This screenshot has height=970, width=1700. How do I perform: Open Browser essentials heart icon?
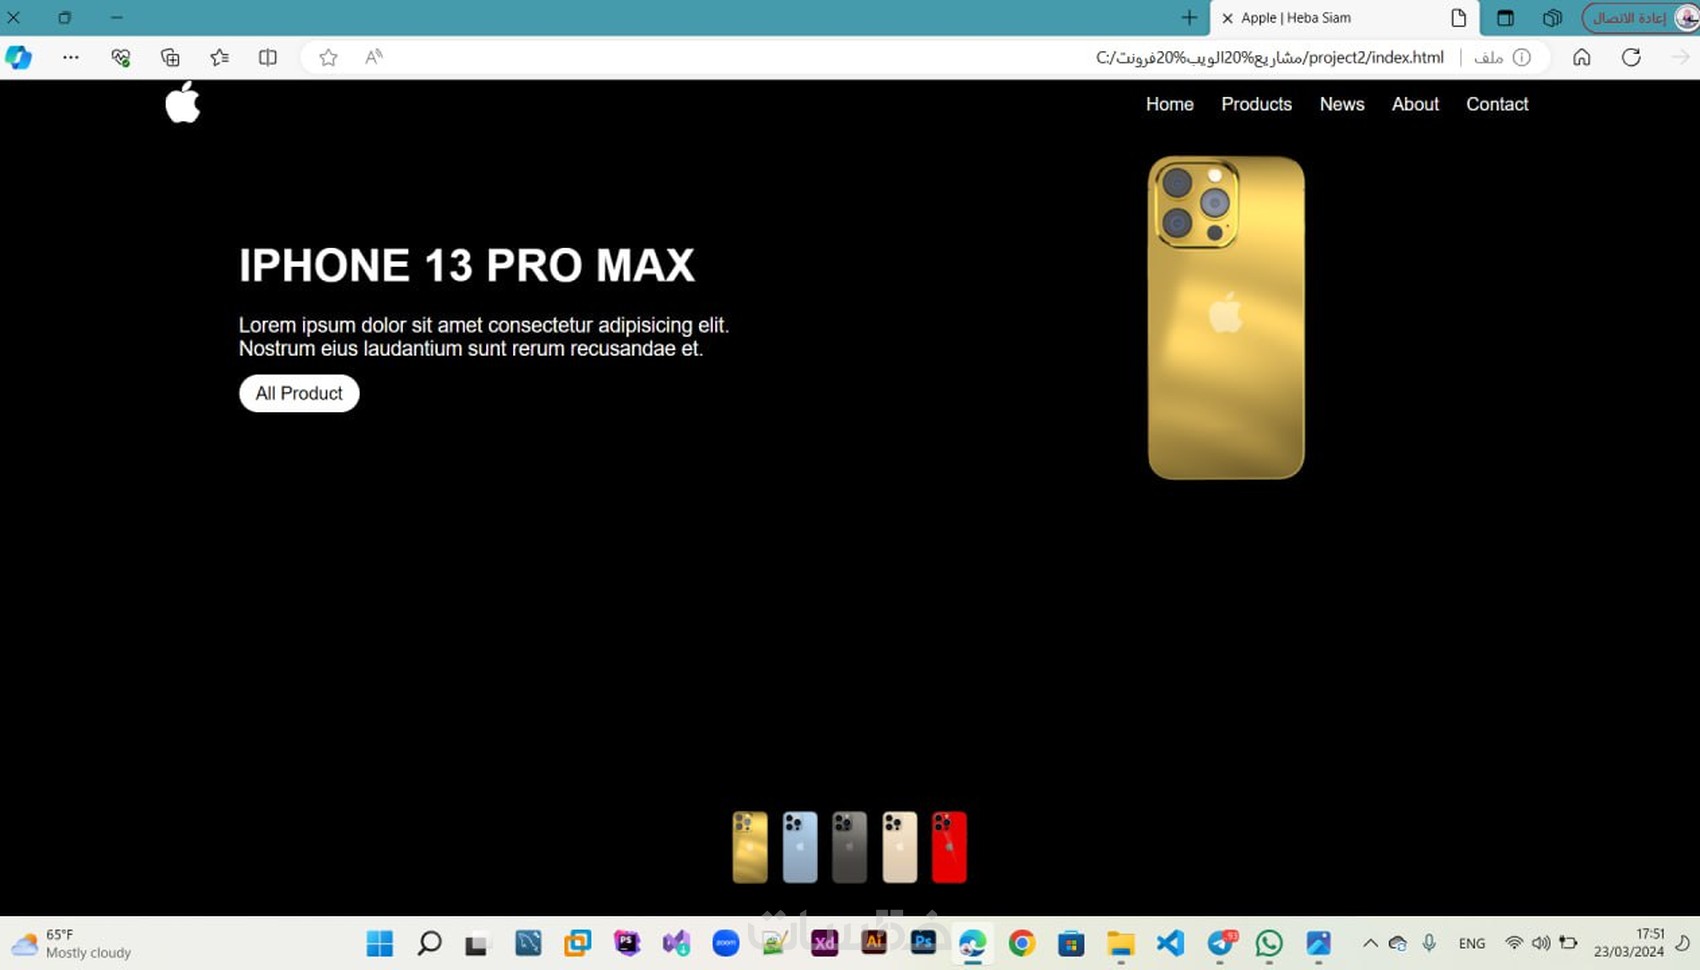click(121, 57)
